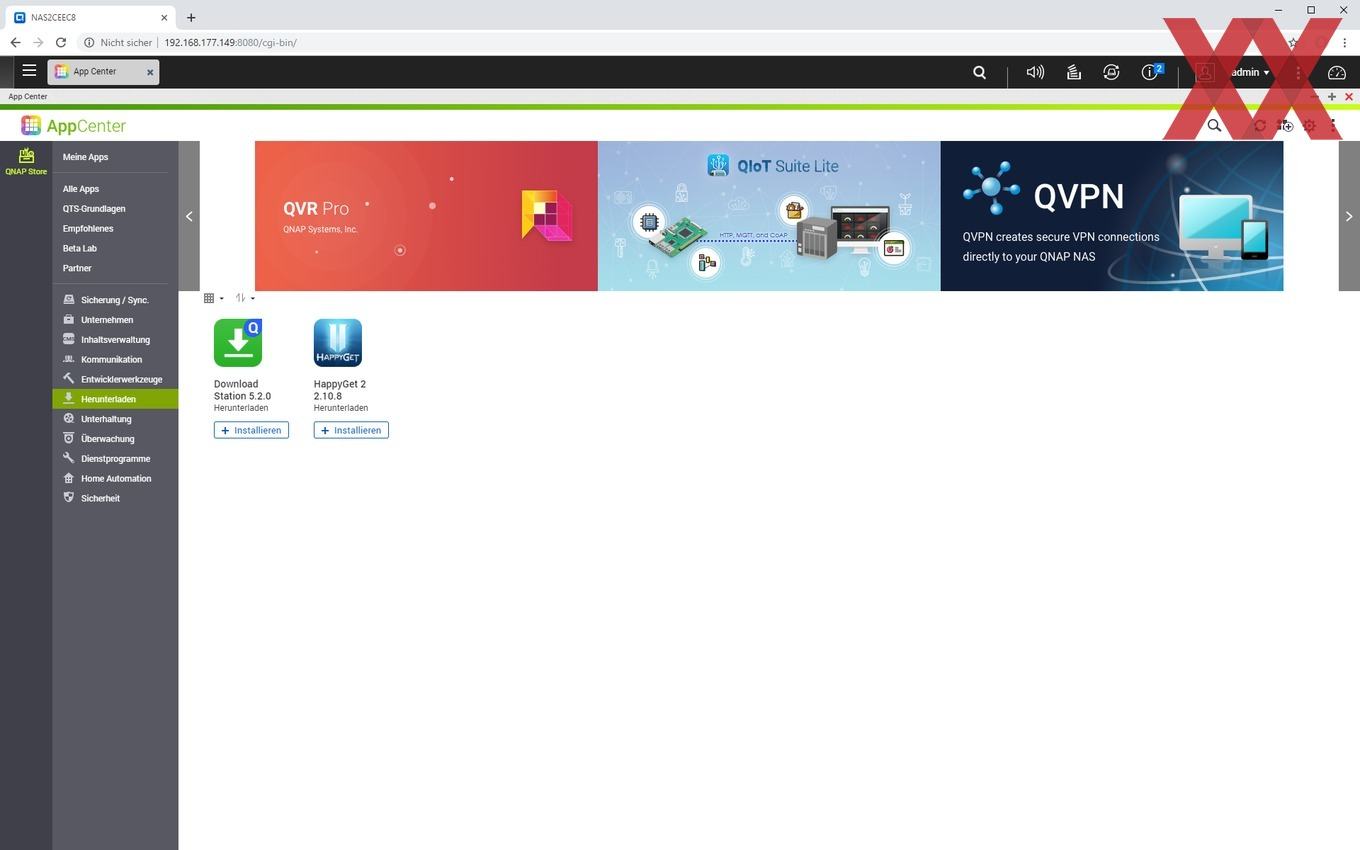Click the Download Station app icon
The width and height of the screenshot is (1360, 850).
[238, 343]
